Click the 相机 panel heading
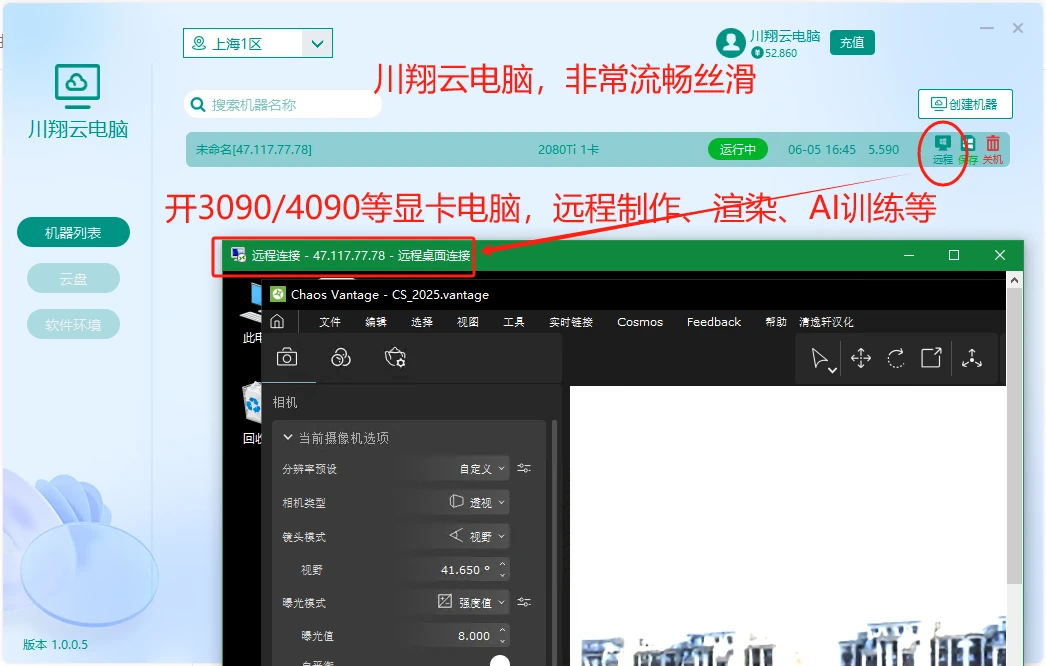This screenshot has width=1046, height=666. 285,402
